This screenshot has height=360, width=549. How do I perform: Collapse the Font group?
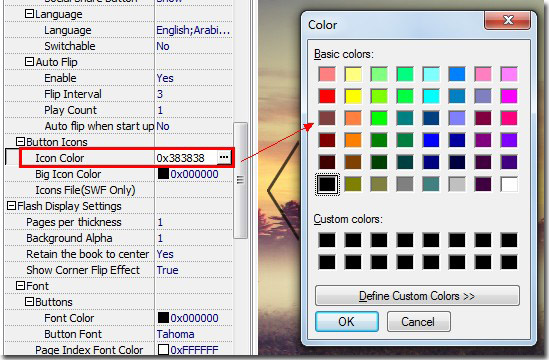20,285
